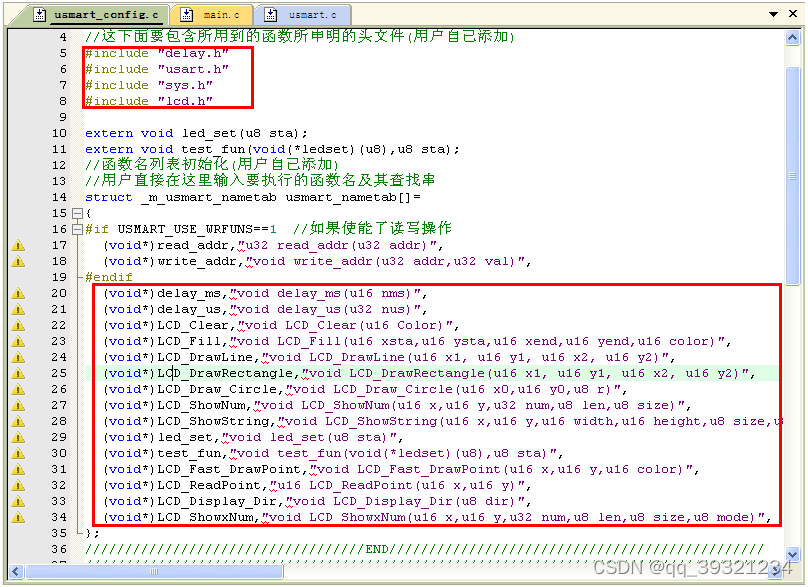Click the warning icon on line 20
808x587 pixels.
point(18,293)
